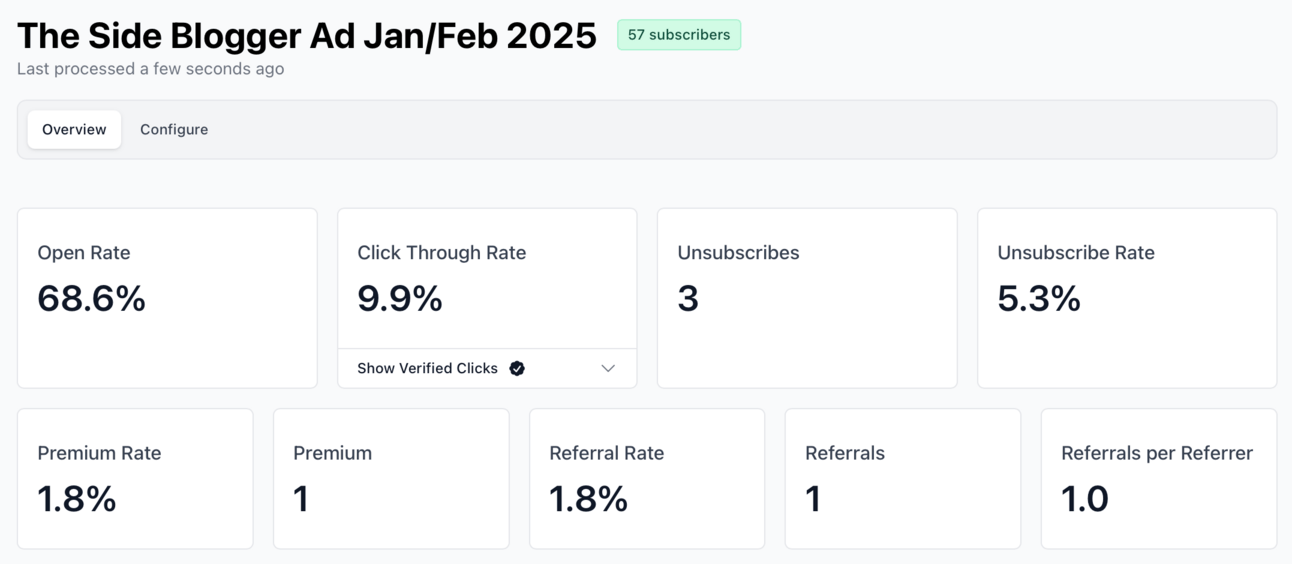
Task: Select the Unsubscribes label
Action: [x=738, y=253]
